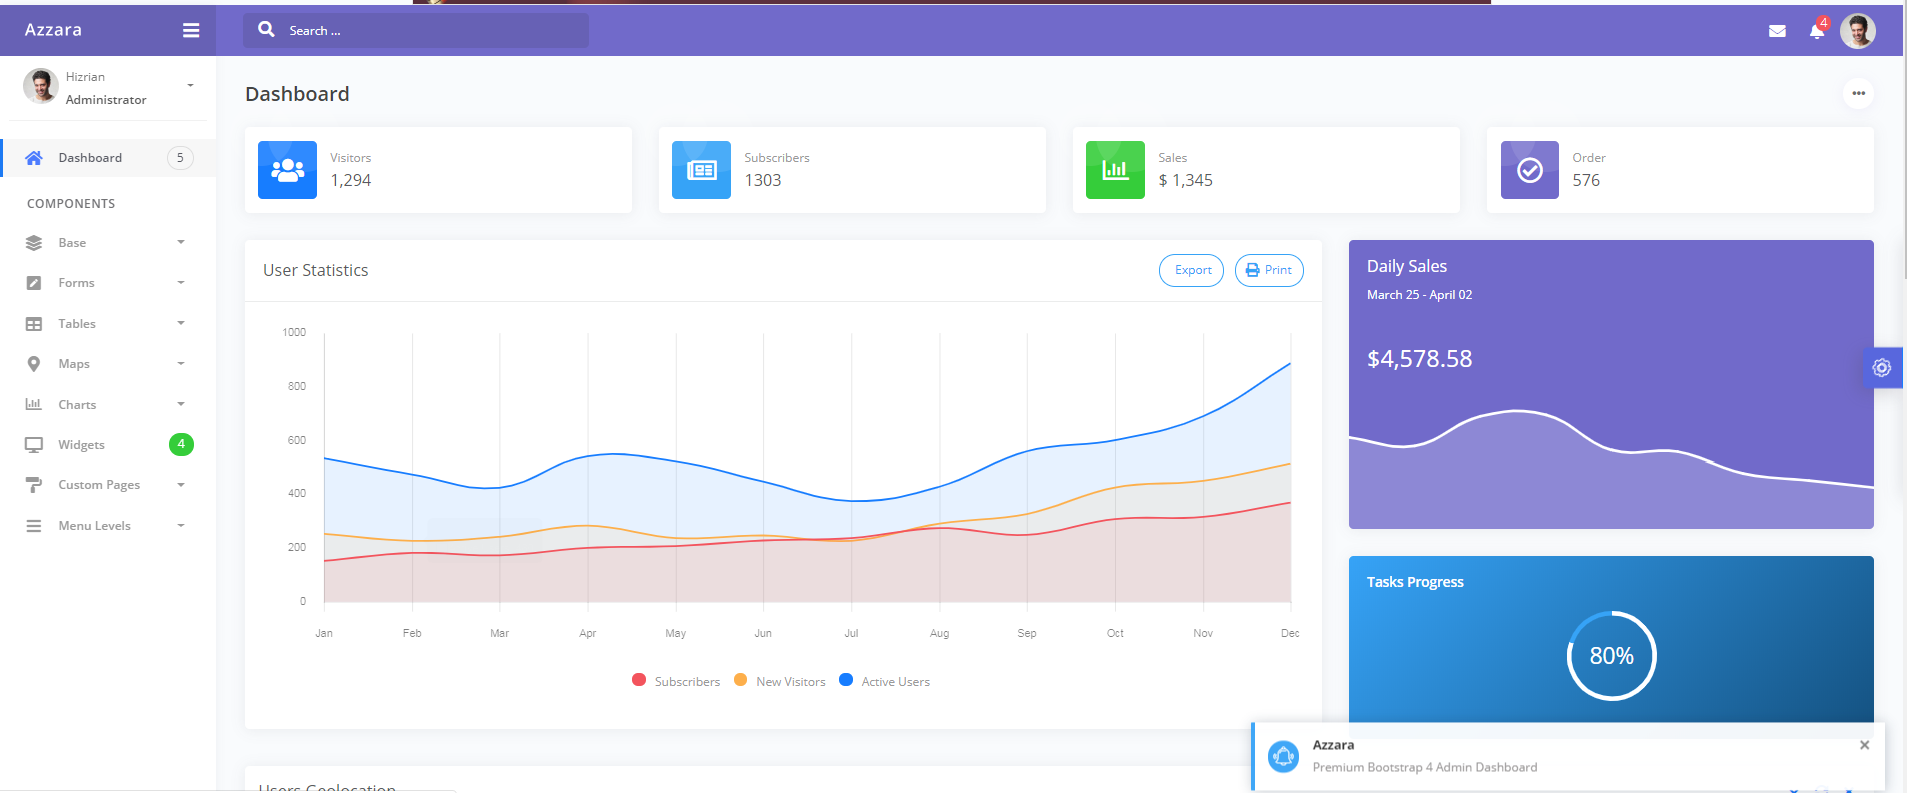
Task: Click the Active Users blue legend dot
Action: (846, 680)
